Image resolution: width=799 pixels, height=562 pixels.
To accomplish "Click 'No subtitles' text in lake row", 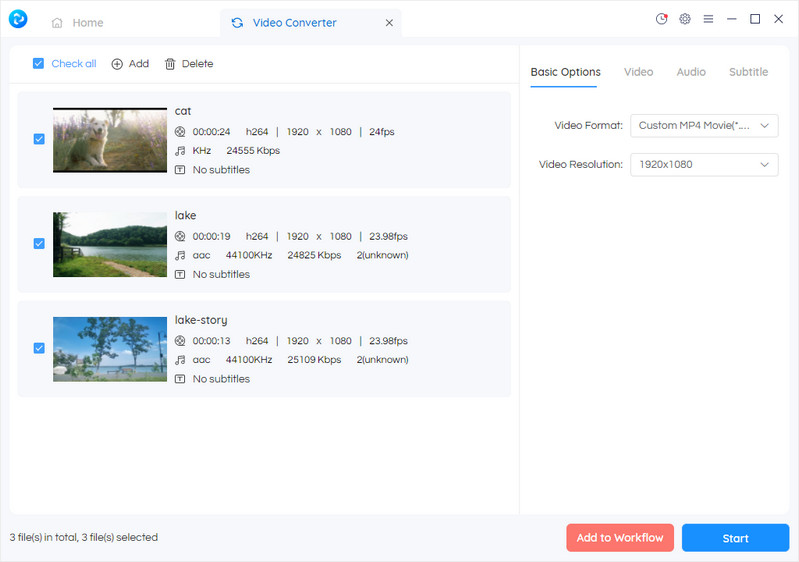I will point(221,275).
